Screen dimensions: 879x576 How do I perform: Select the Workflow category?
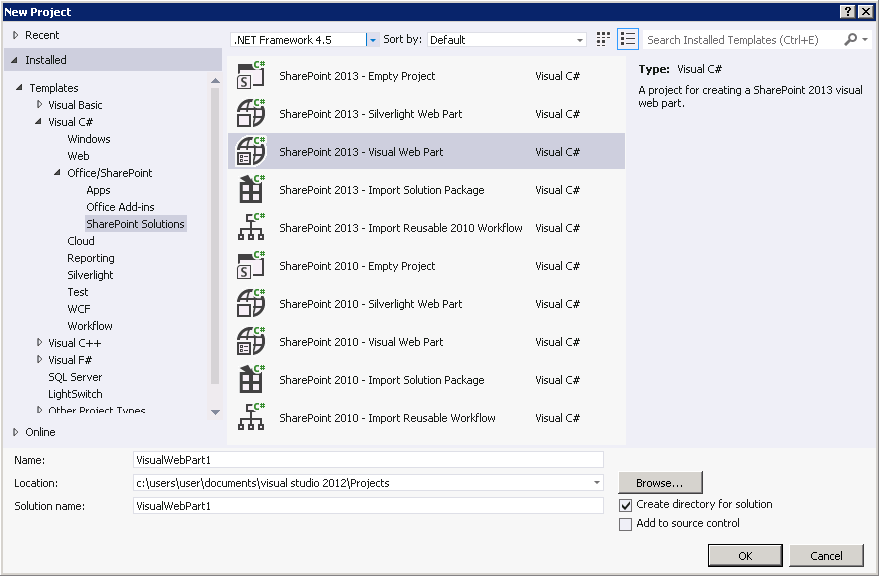tap(90, 326)
